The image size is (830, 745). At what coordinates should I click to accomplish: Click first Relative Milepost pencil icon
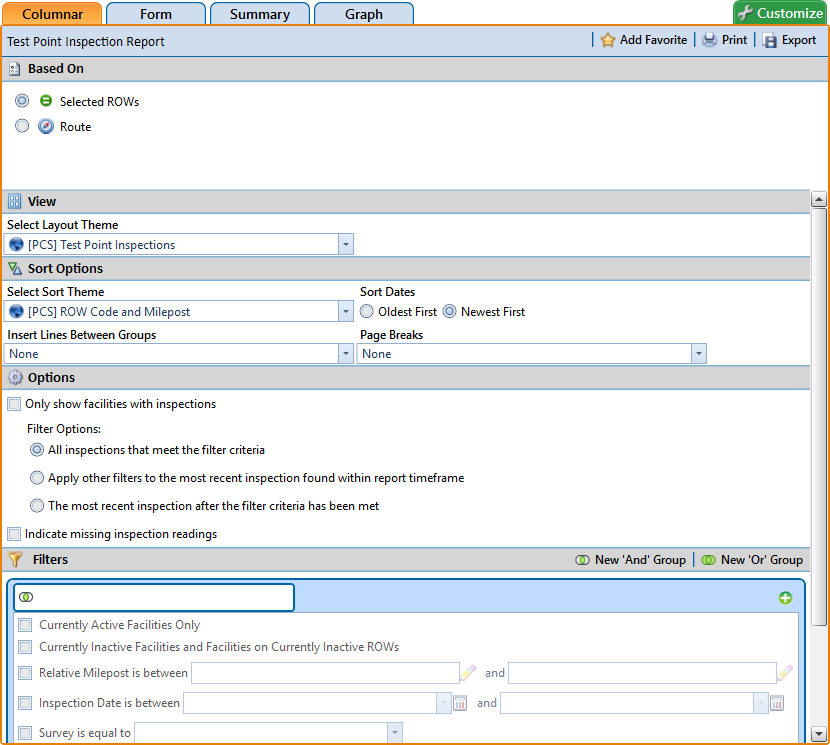click(468, 672)
